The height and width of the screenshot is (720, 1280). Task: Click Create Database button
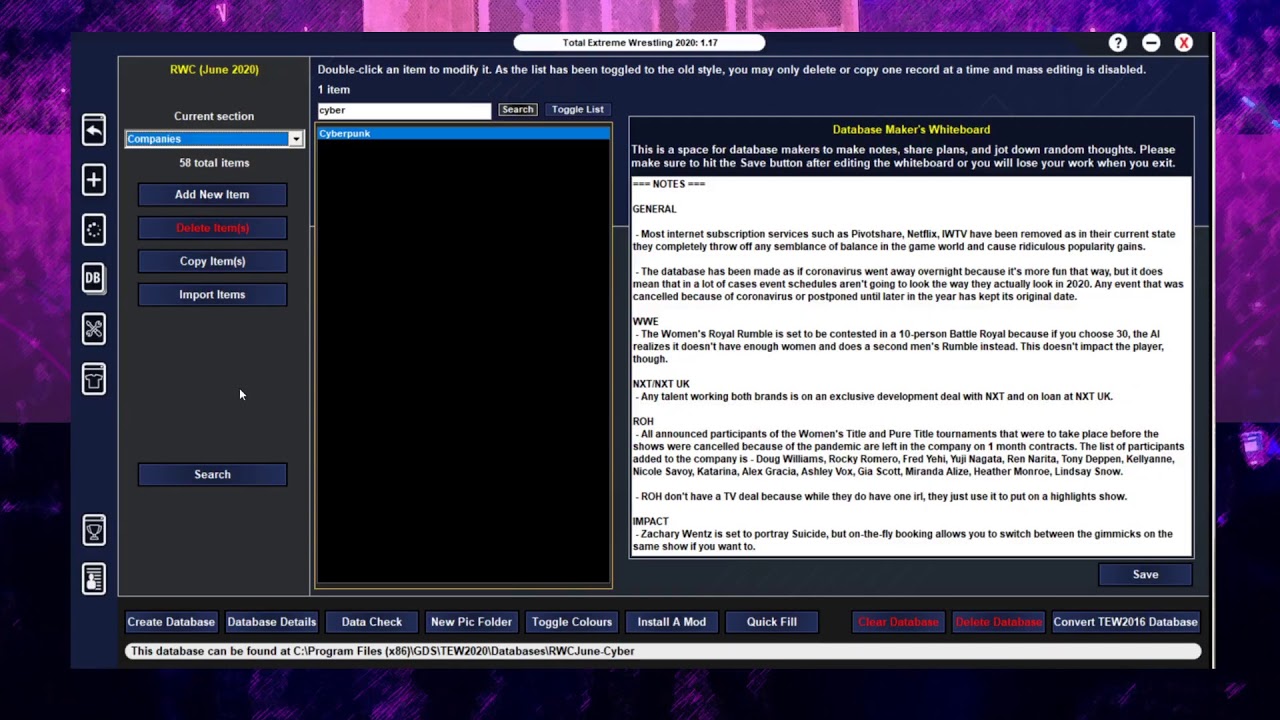point(171,622)
